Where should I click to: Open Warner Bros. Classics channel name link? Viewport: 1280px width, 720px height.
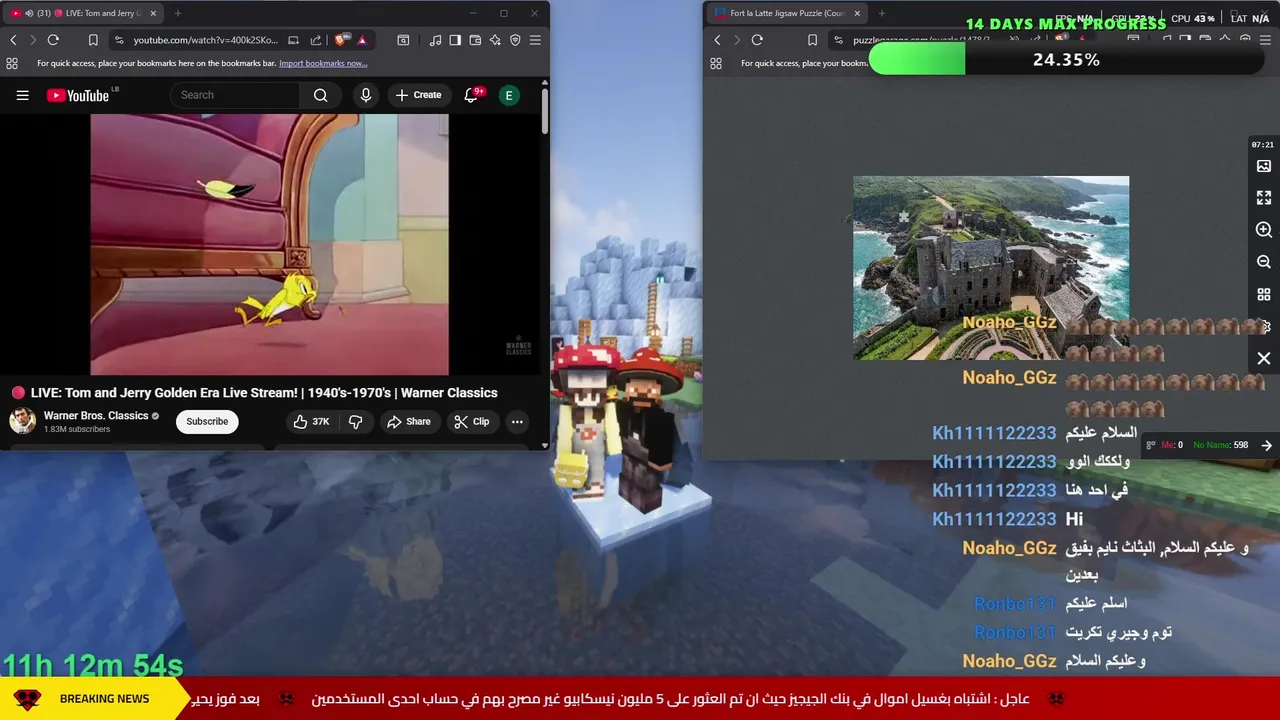point(96,415)
